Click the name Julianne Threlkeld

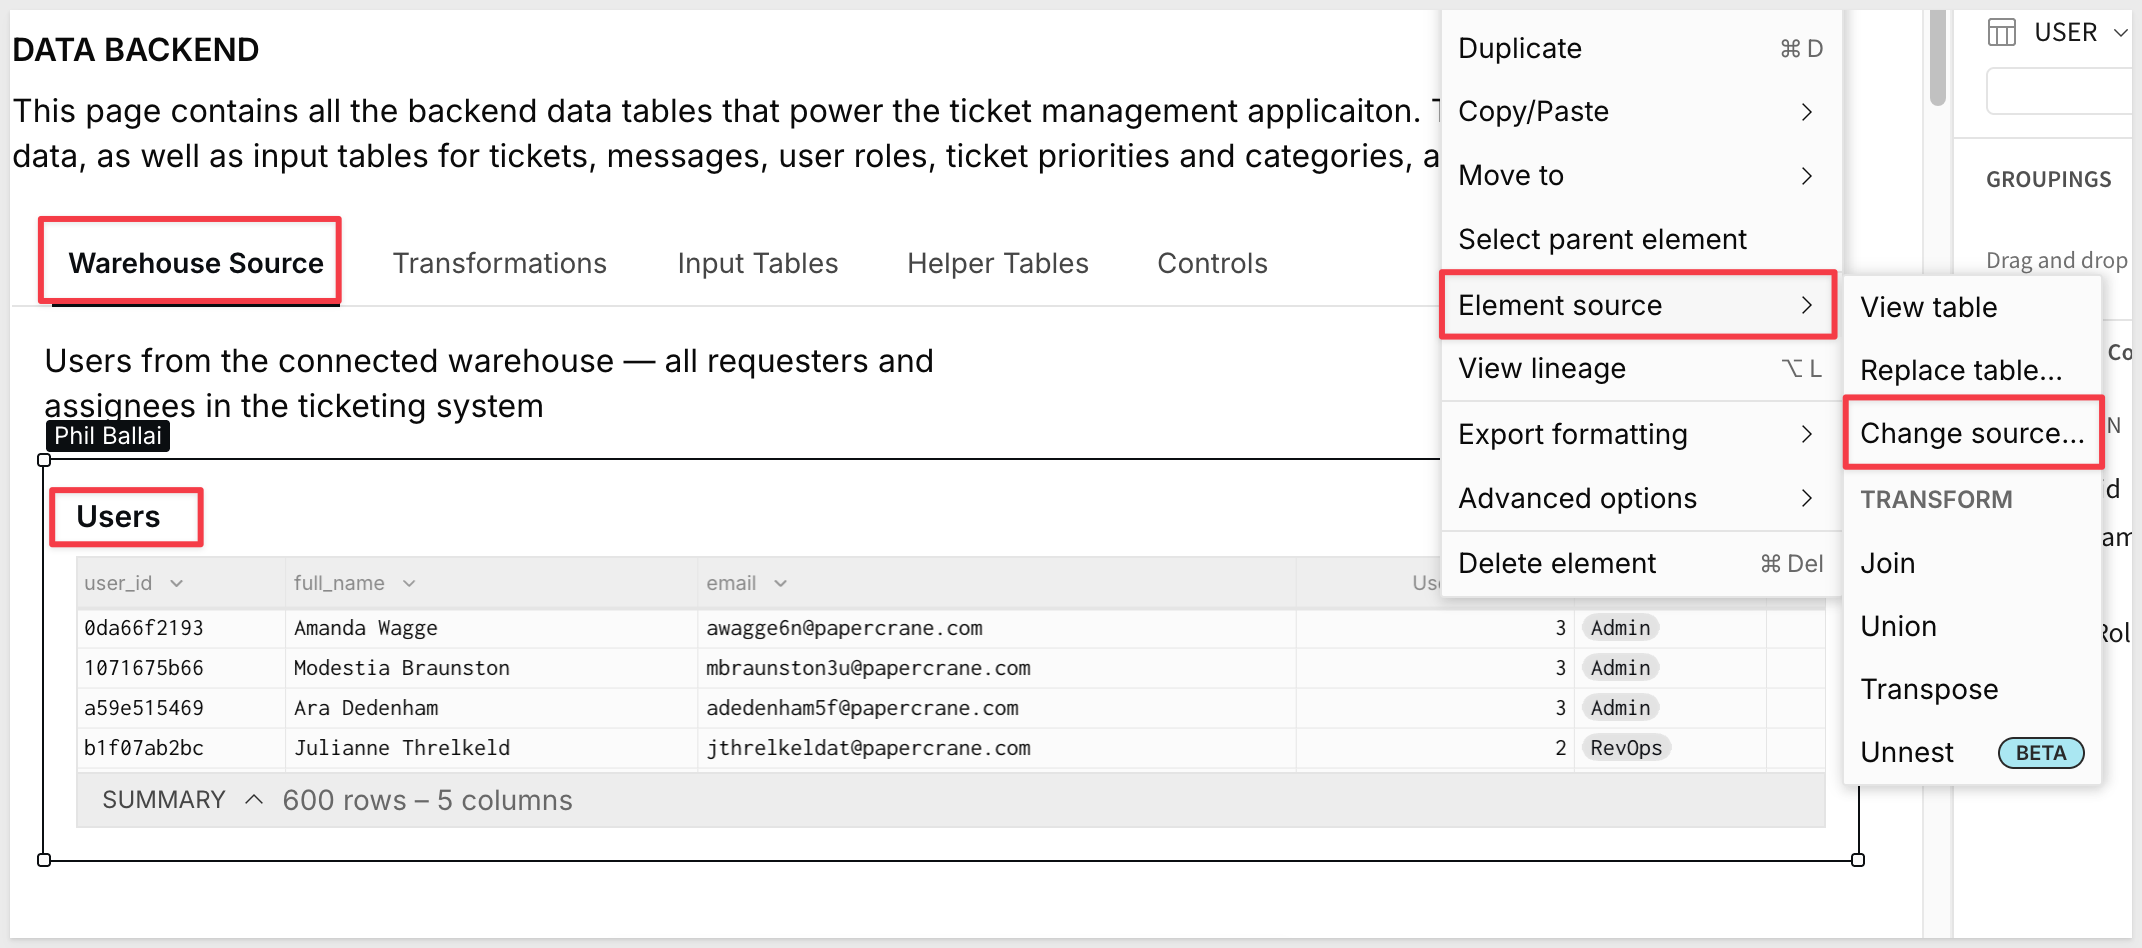(x=402, y=748)
